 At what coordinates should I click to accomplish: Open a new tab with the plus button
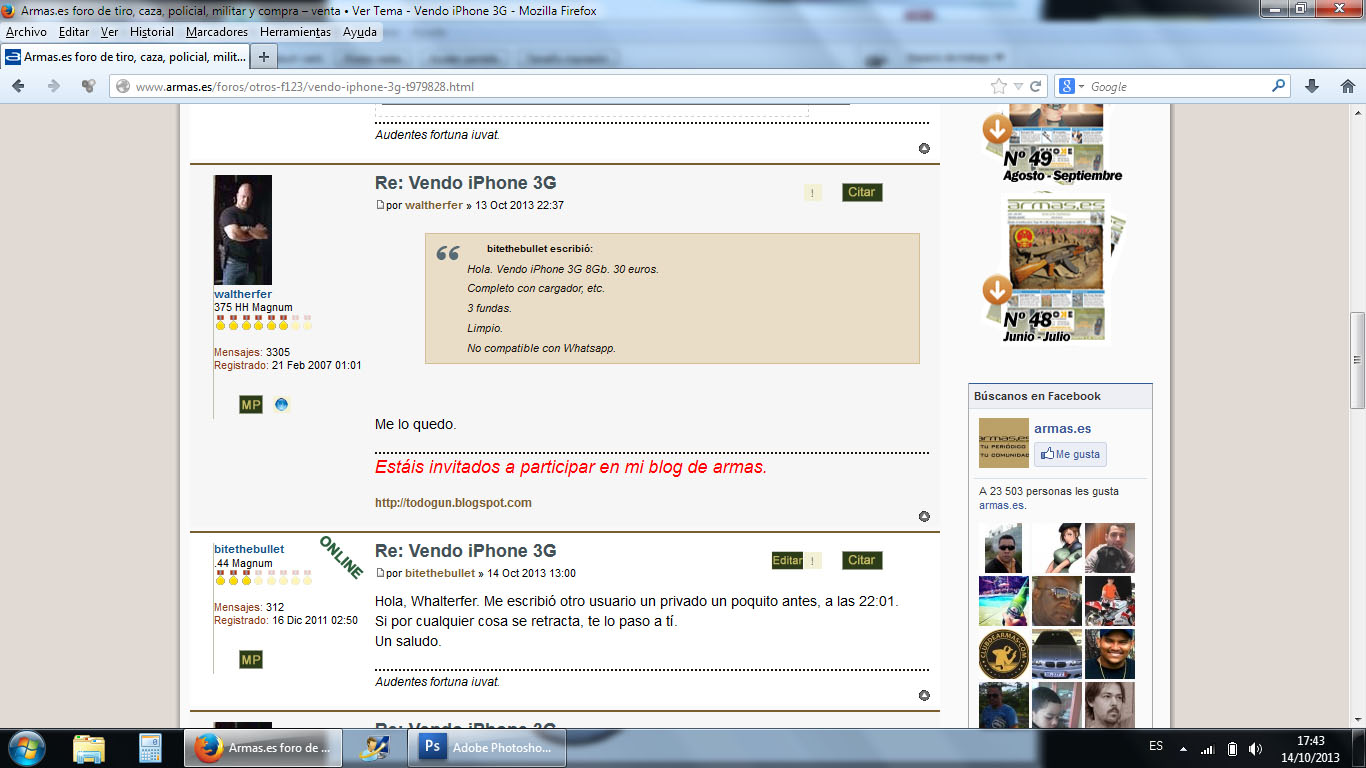[263, 56]
